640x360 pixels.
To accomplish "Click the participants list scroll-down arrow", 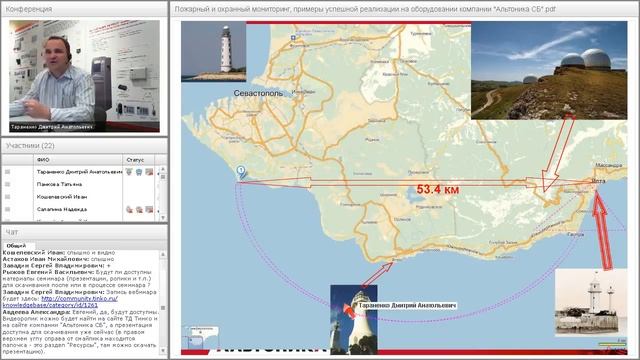I will coord(162,218).
